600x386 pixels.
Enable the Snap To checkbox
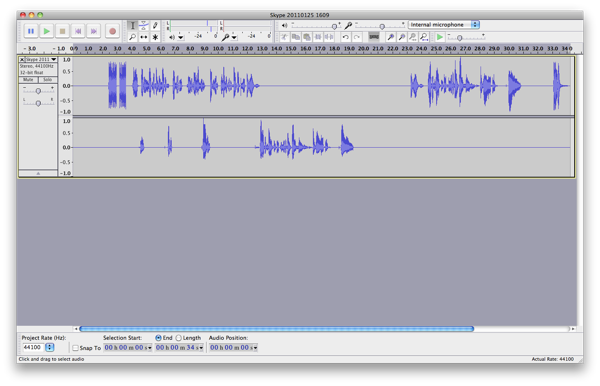(x=75, y=348)
